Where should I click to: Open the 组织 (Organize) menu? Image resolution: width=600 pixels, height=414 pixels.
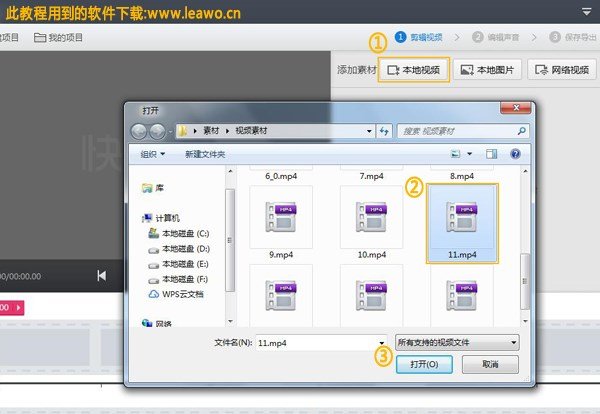pos(153,154)
